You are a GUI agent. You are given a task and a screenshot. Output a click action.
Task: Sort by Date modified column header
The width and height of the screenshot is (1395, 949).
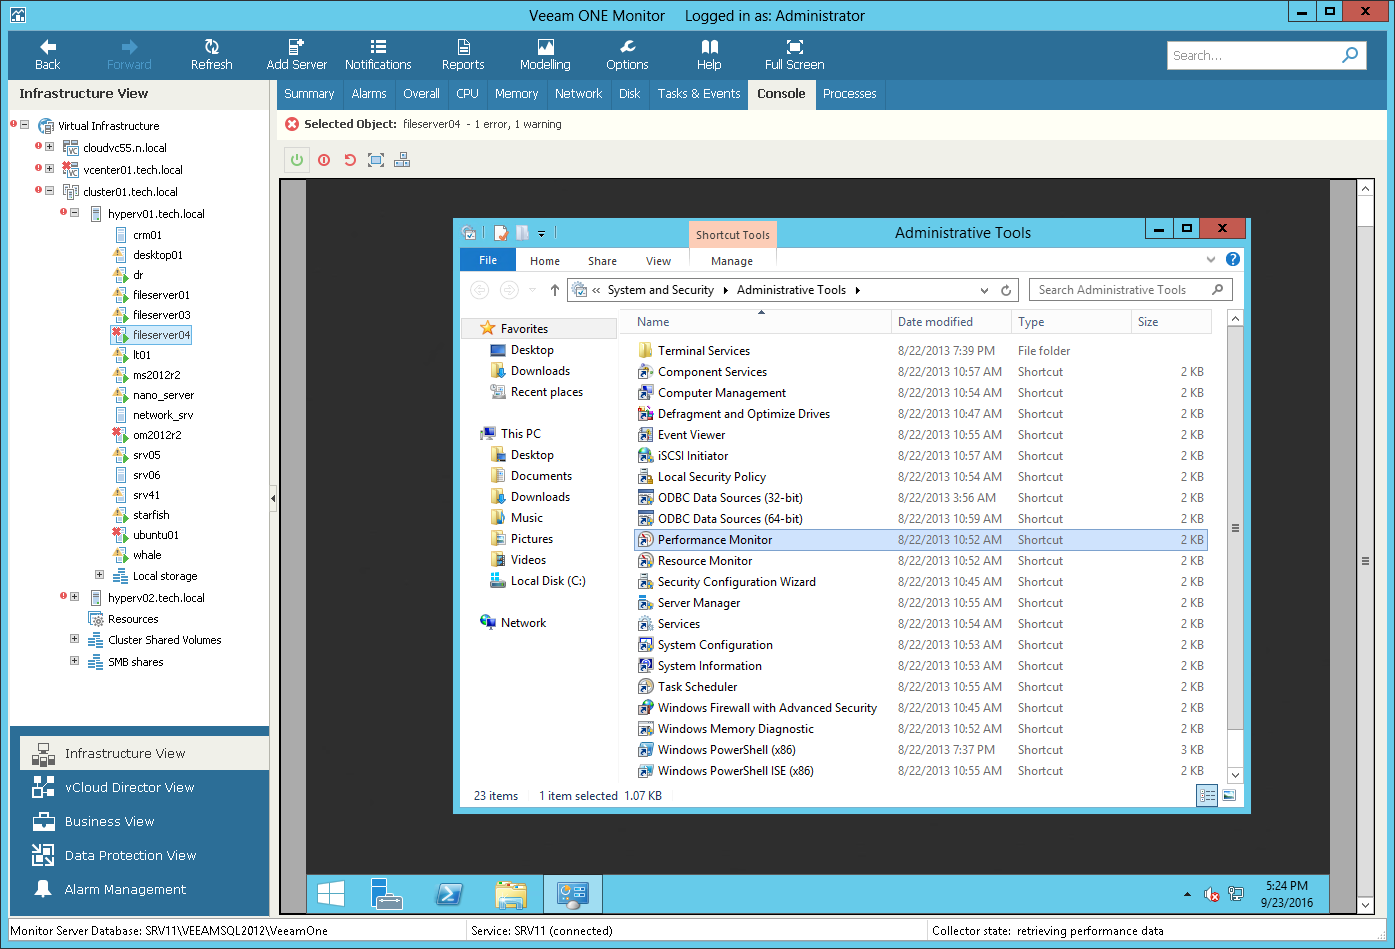tap(950, 322)
